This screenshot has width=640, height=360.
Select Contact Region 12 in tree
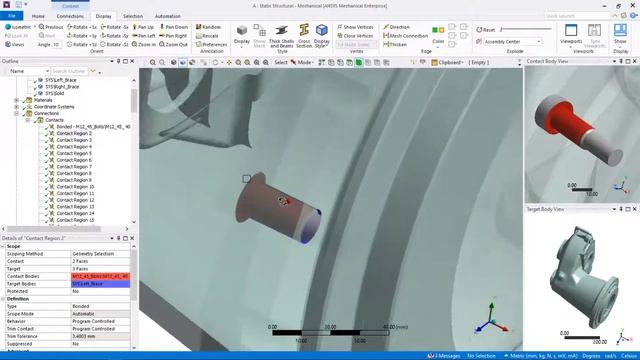75,200
